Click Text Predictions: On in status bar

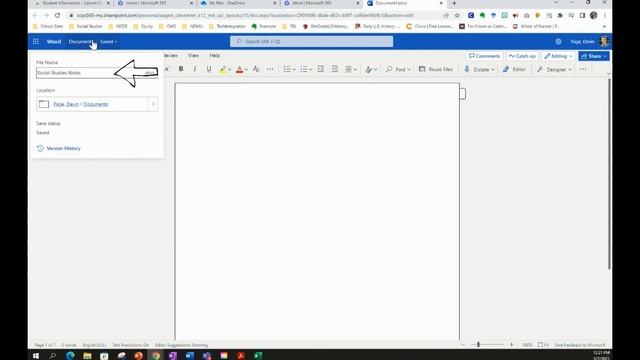[131, 345]
